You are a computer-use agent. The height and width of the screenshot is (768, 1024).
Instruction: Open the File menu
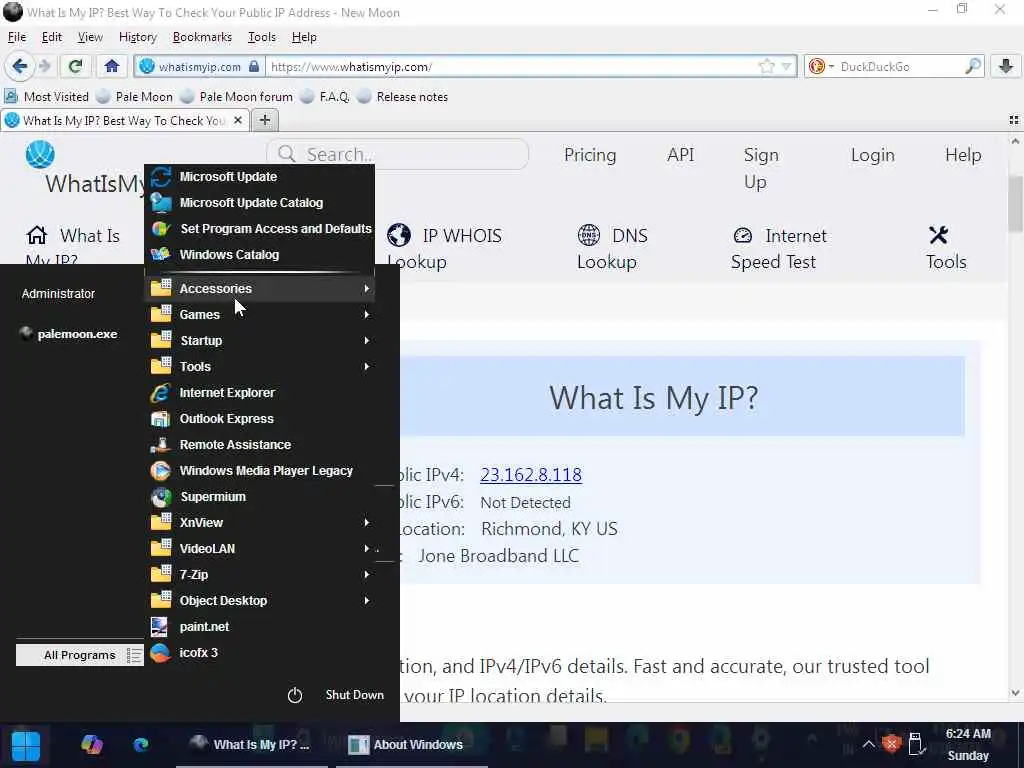16,37
